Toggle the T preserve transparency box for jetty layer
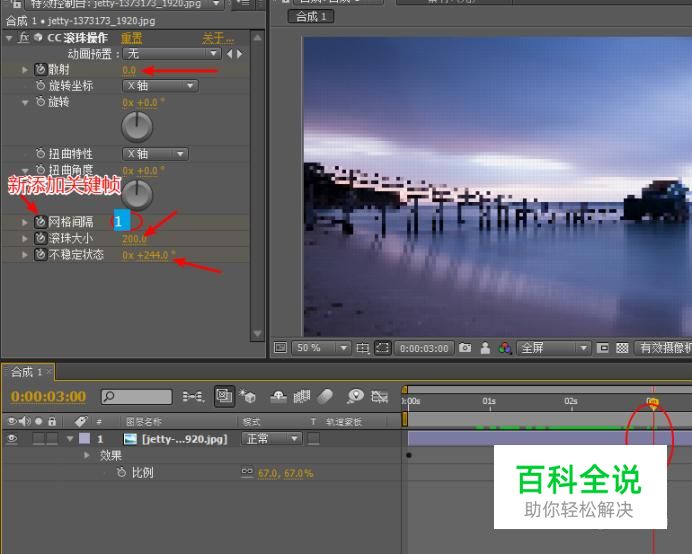Image resolution: width=692 pixels, height=554 pixels. [x=313, y=438]
